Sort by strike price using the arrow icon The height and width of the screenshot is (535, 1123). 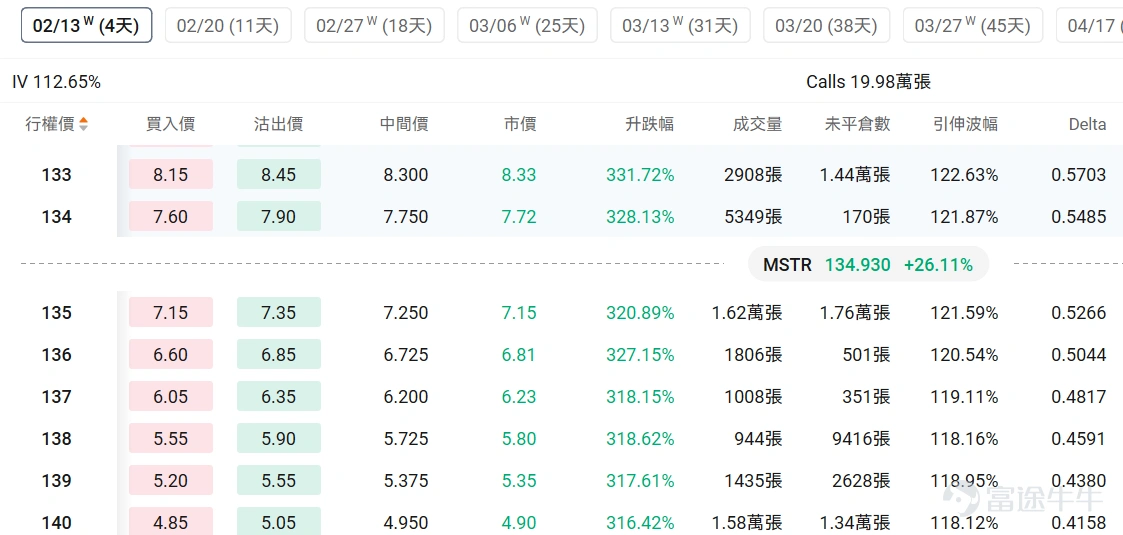click(83, 124)
